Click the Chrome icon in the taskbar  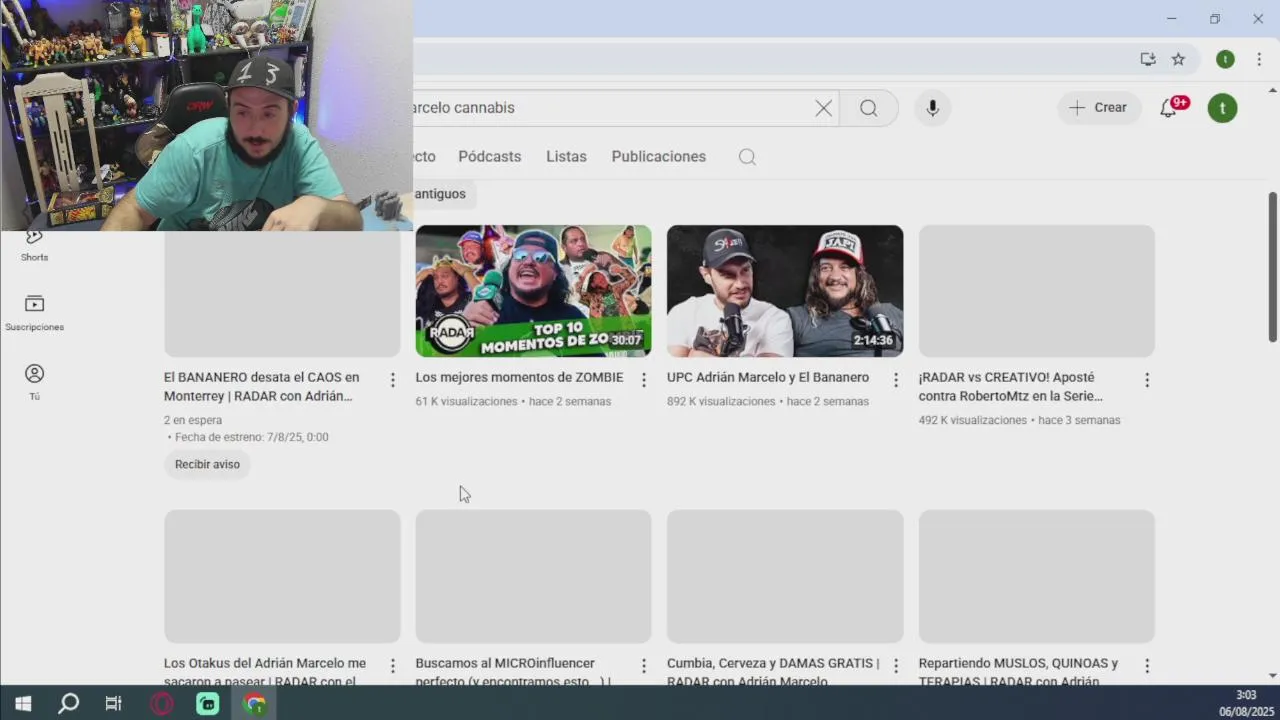point(255,703)
